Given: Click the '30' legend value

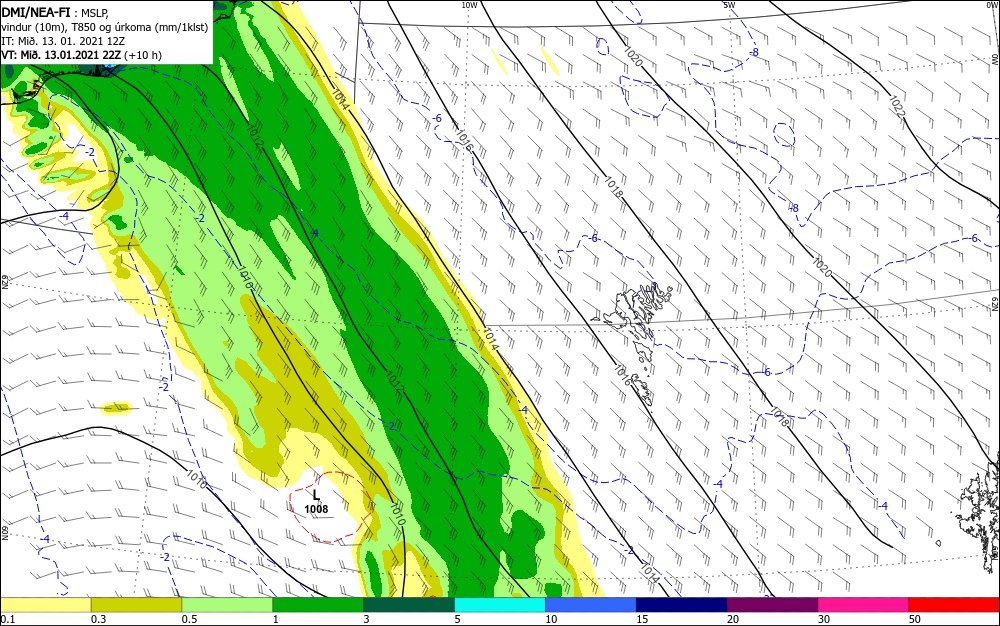Looking at the screenshot, I should click(824, 619).
